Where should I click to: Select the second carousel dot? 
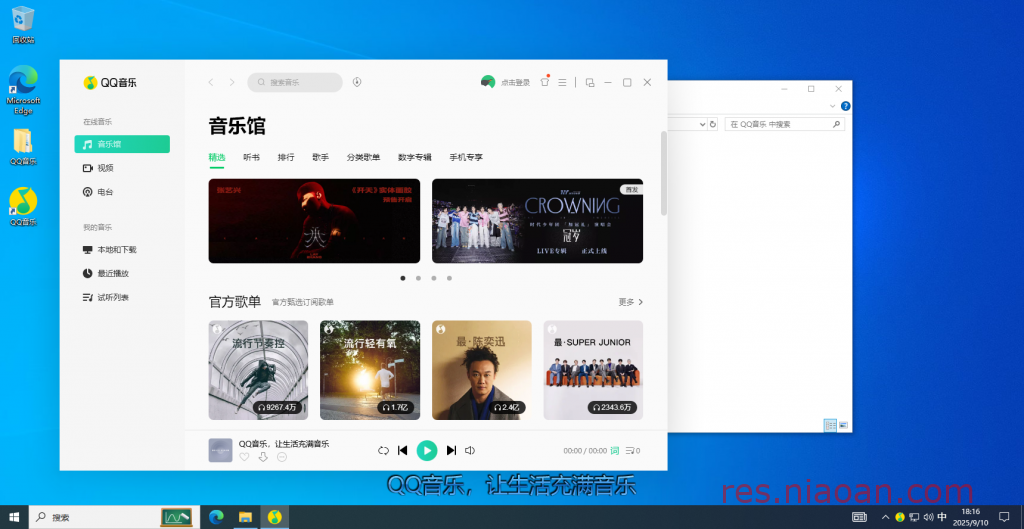(x=419, y=278)
